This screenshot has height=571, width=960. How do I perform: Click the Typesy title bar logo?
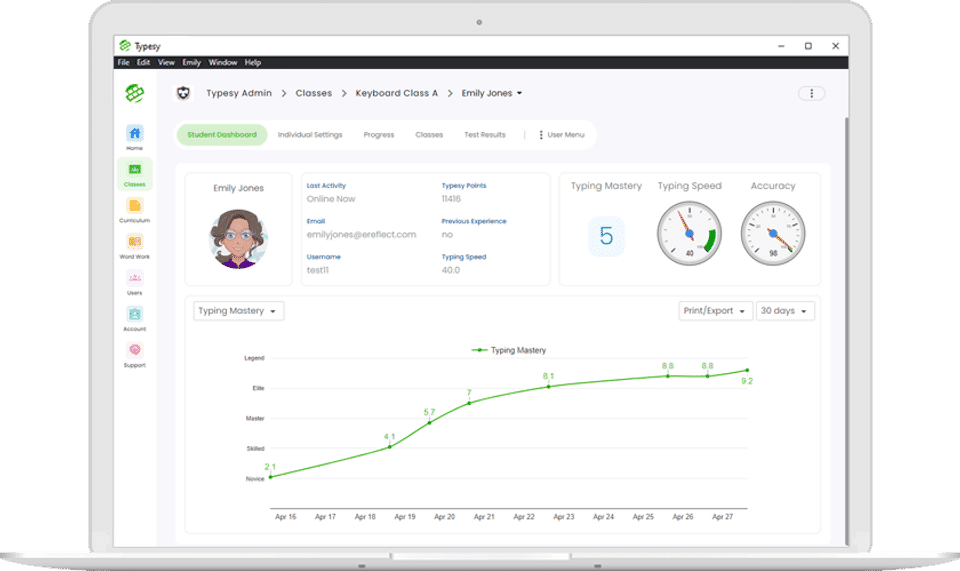(x=125, y=45)
